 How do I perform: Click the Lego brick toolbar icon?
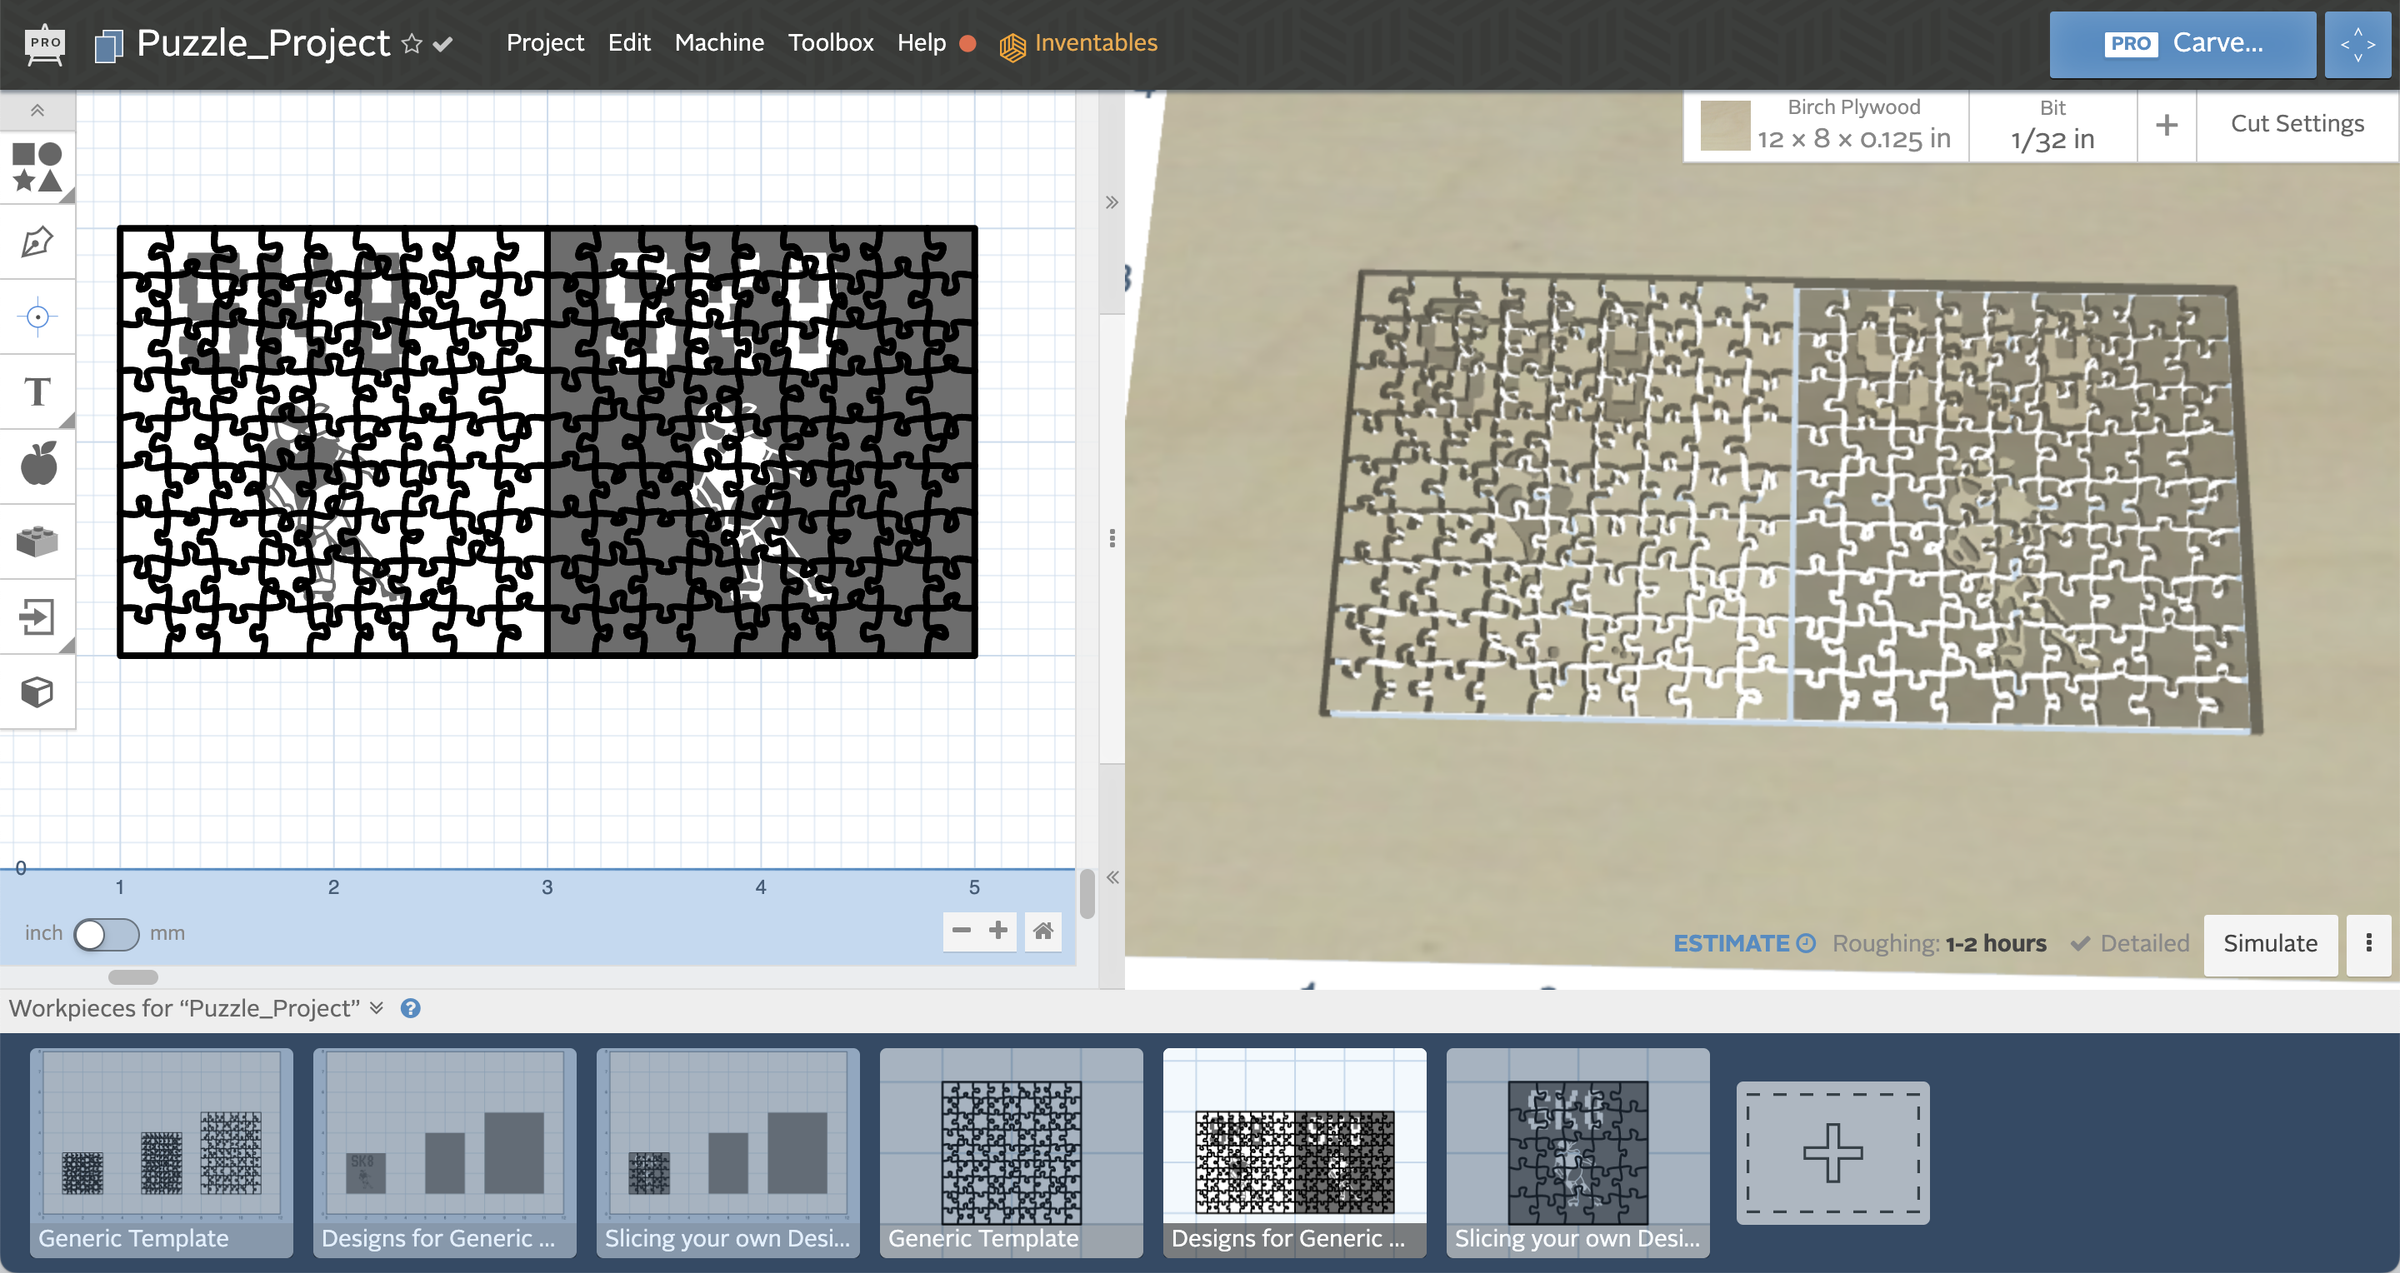coord(37,540)
